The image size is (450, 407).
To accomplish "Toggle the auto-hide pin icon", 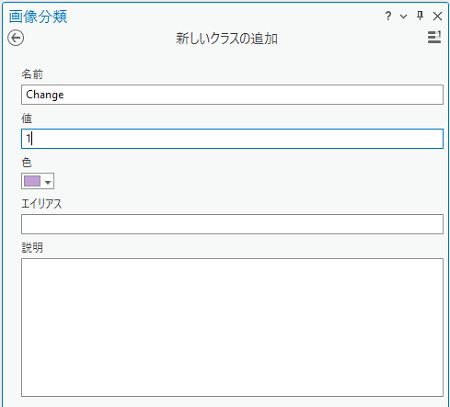I will [420, 16].
